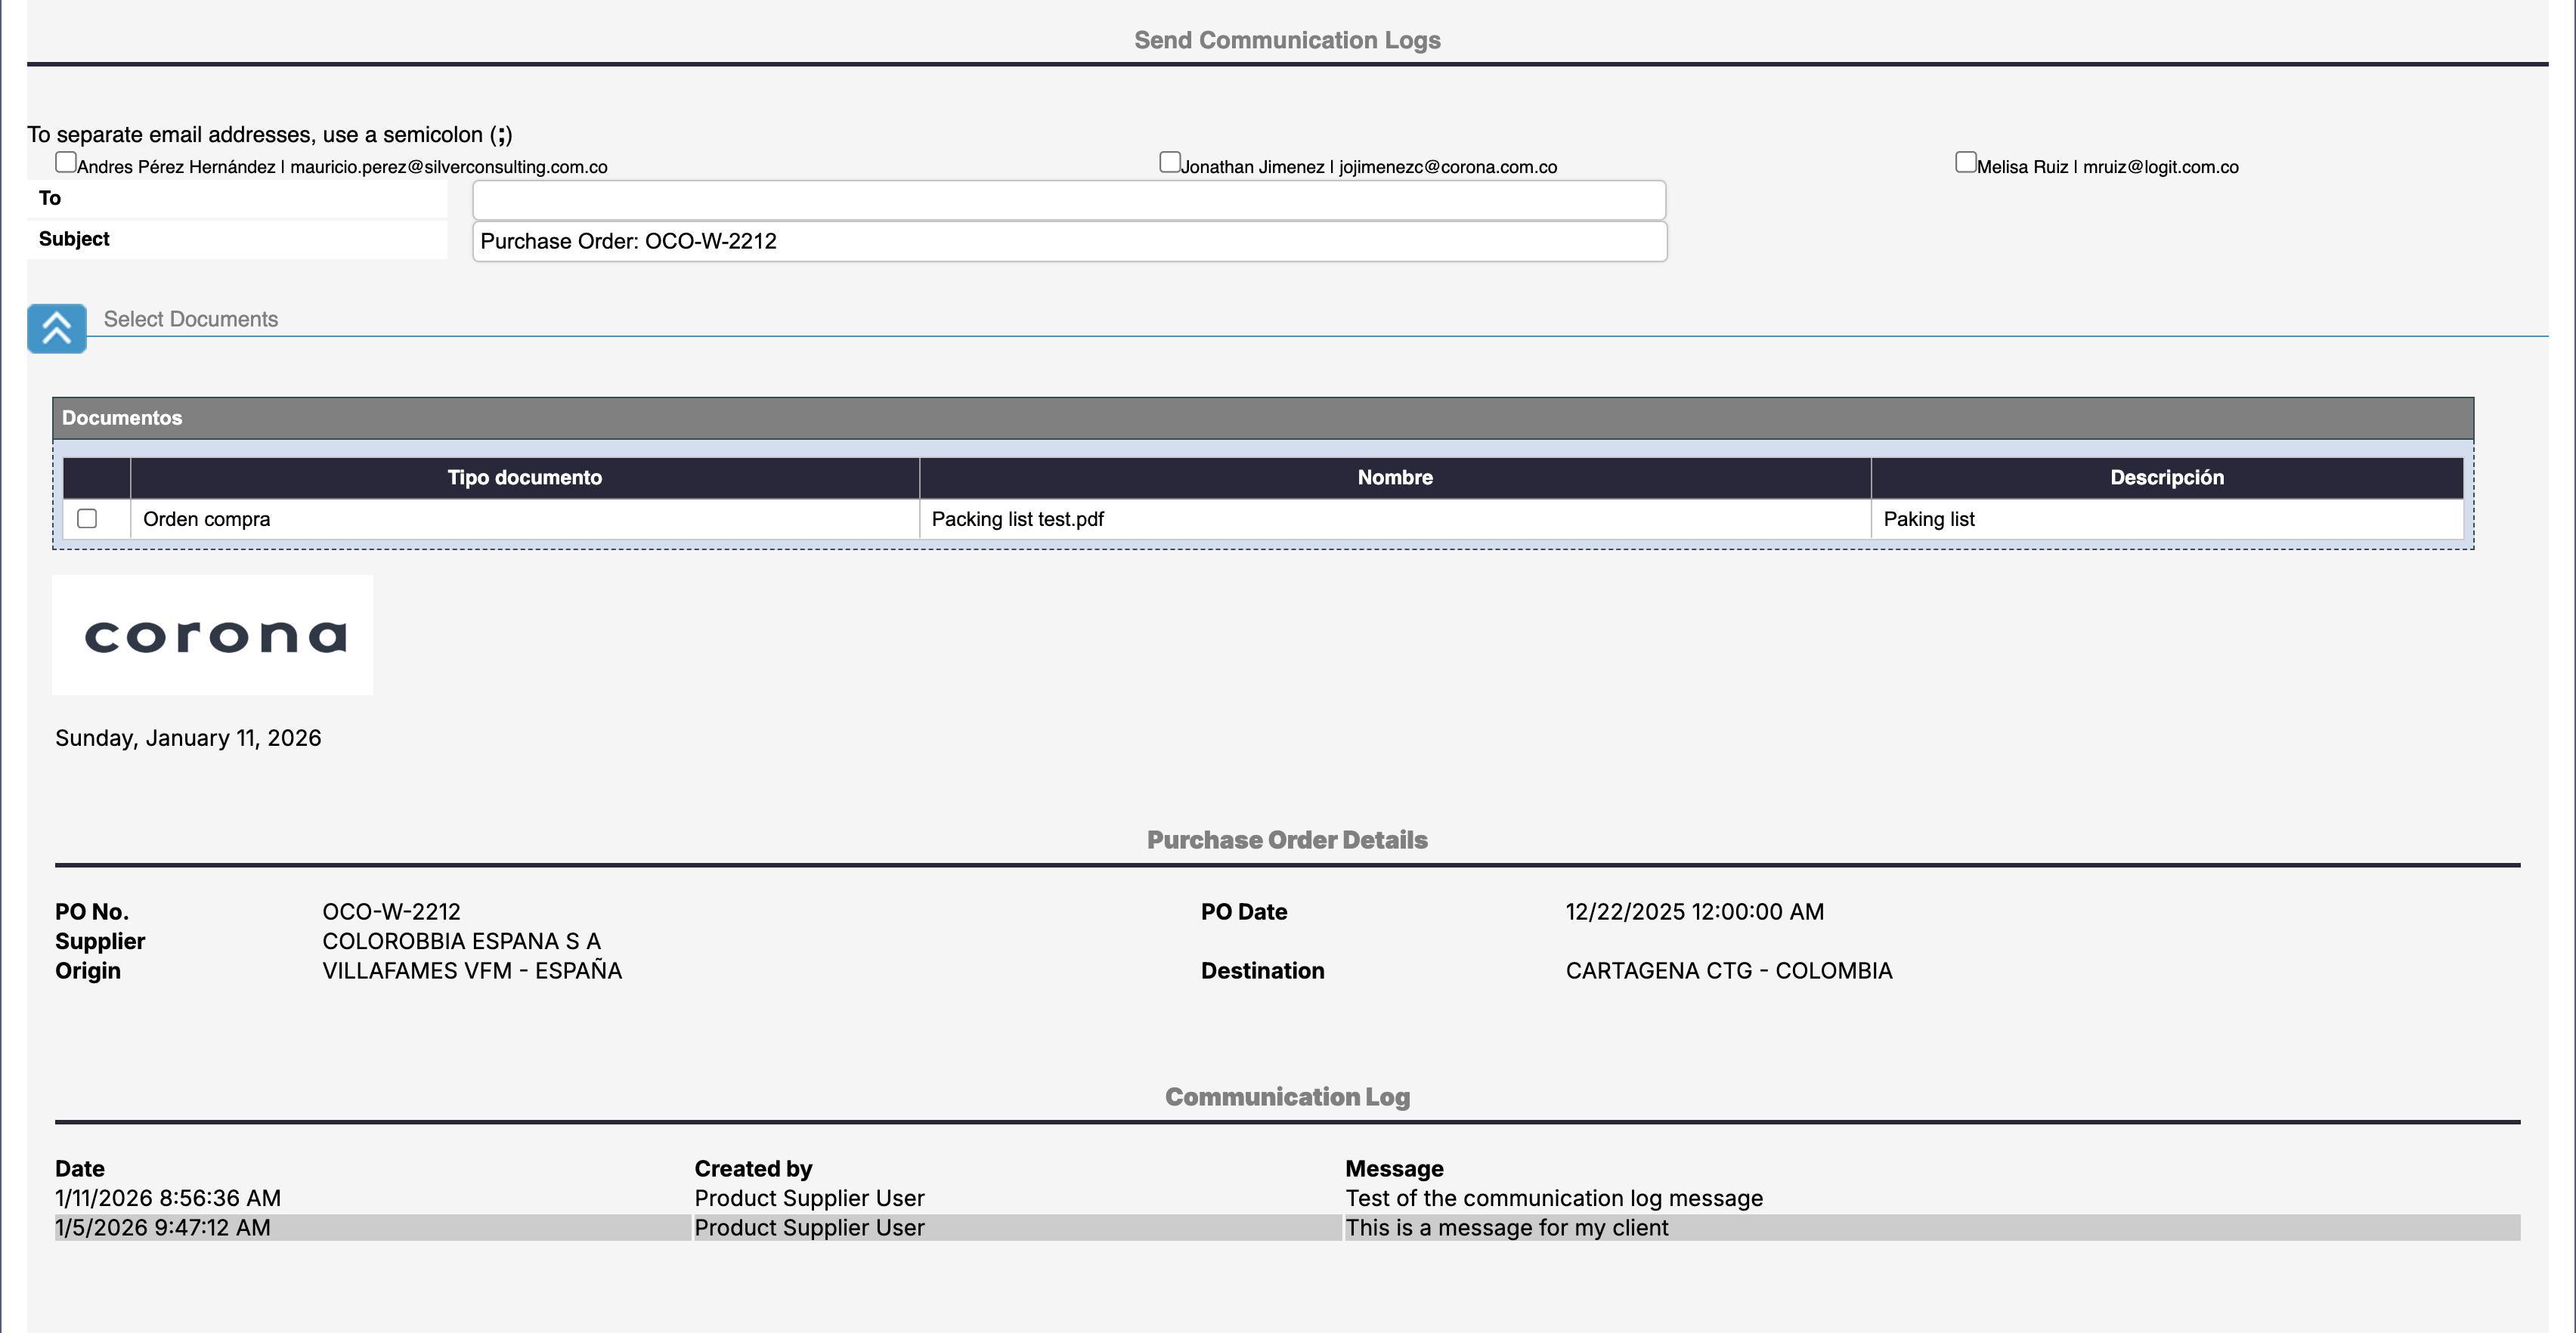Click mruiz@logit.com.co email label
Image resolution: width=2576 pixels, height=1333 pixels.
click(2160, 167)
